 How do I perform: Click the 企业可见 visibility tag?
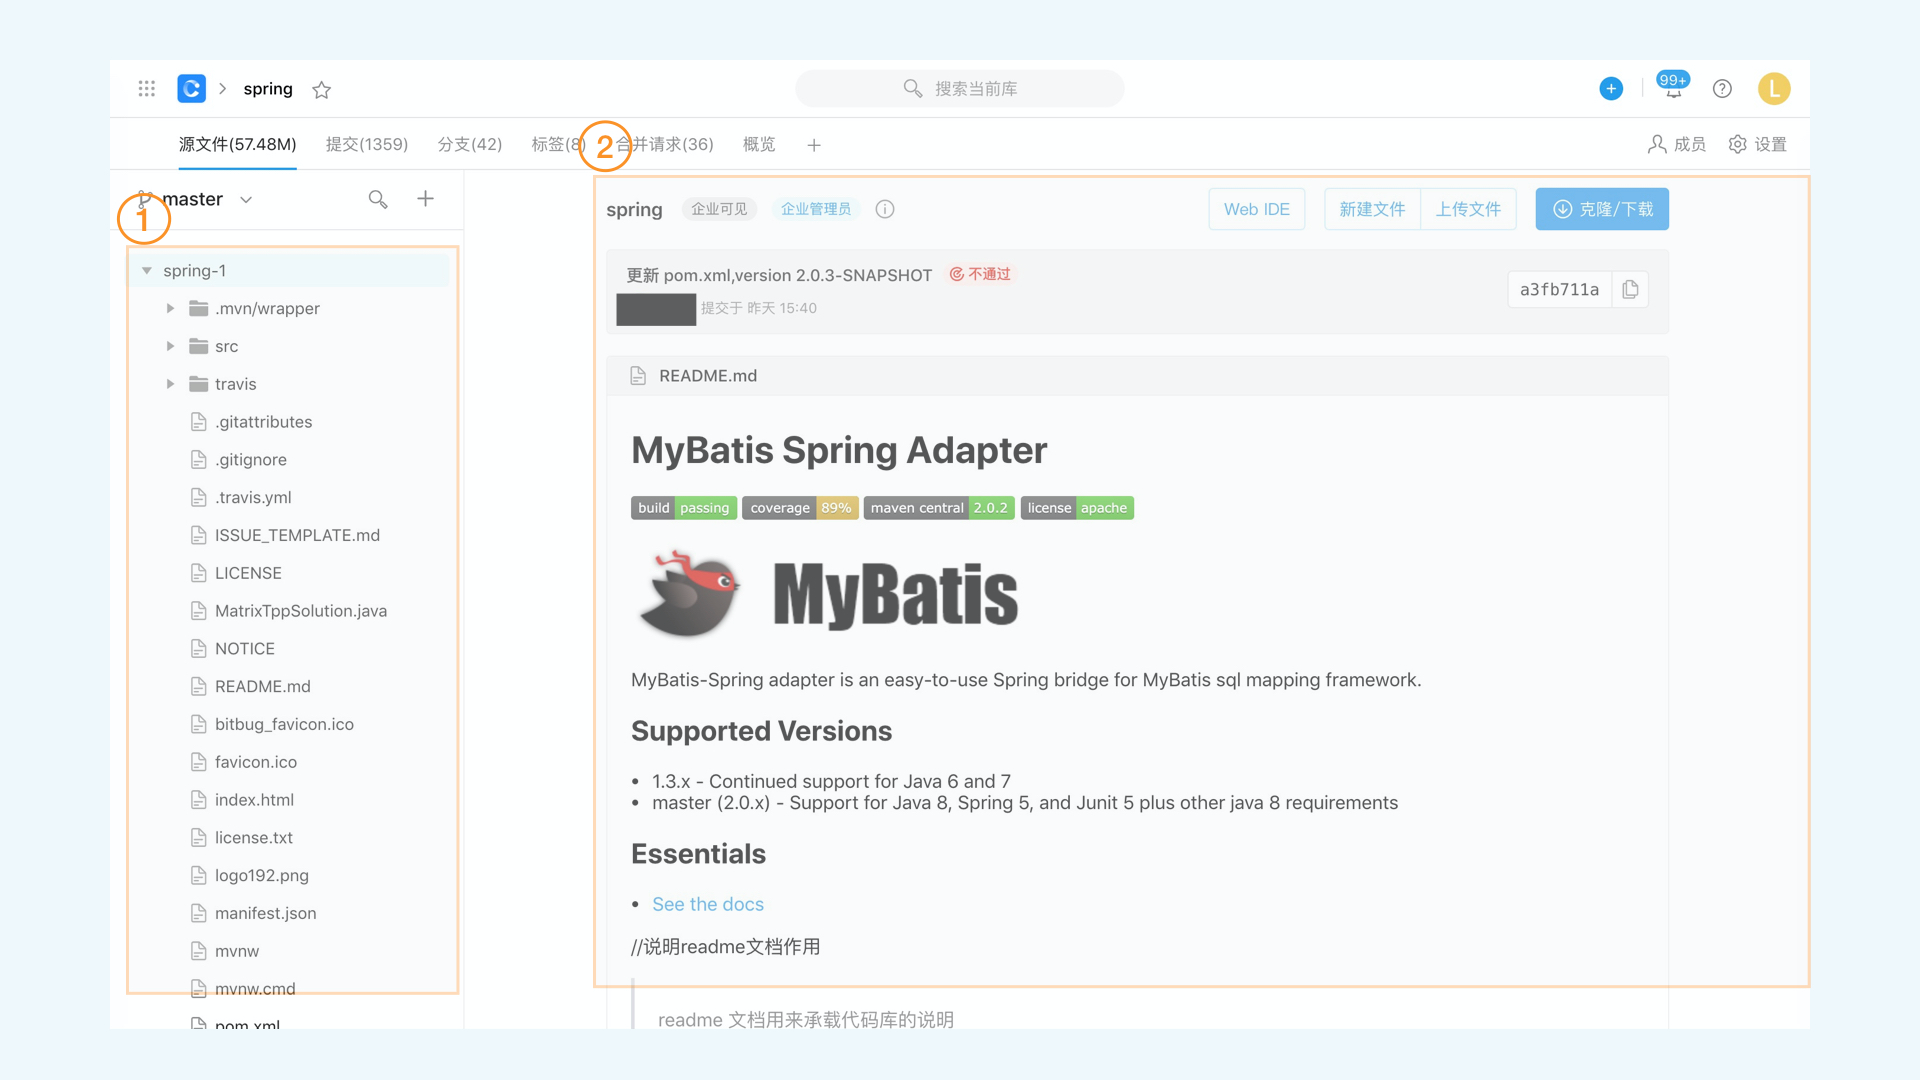click(719, 209)
